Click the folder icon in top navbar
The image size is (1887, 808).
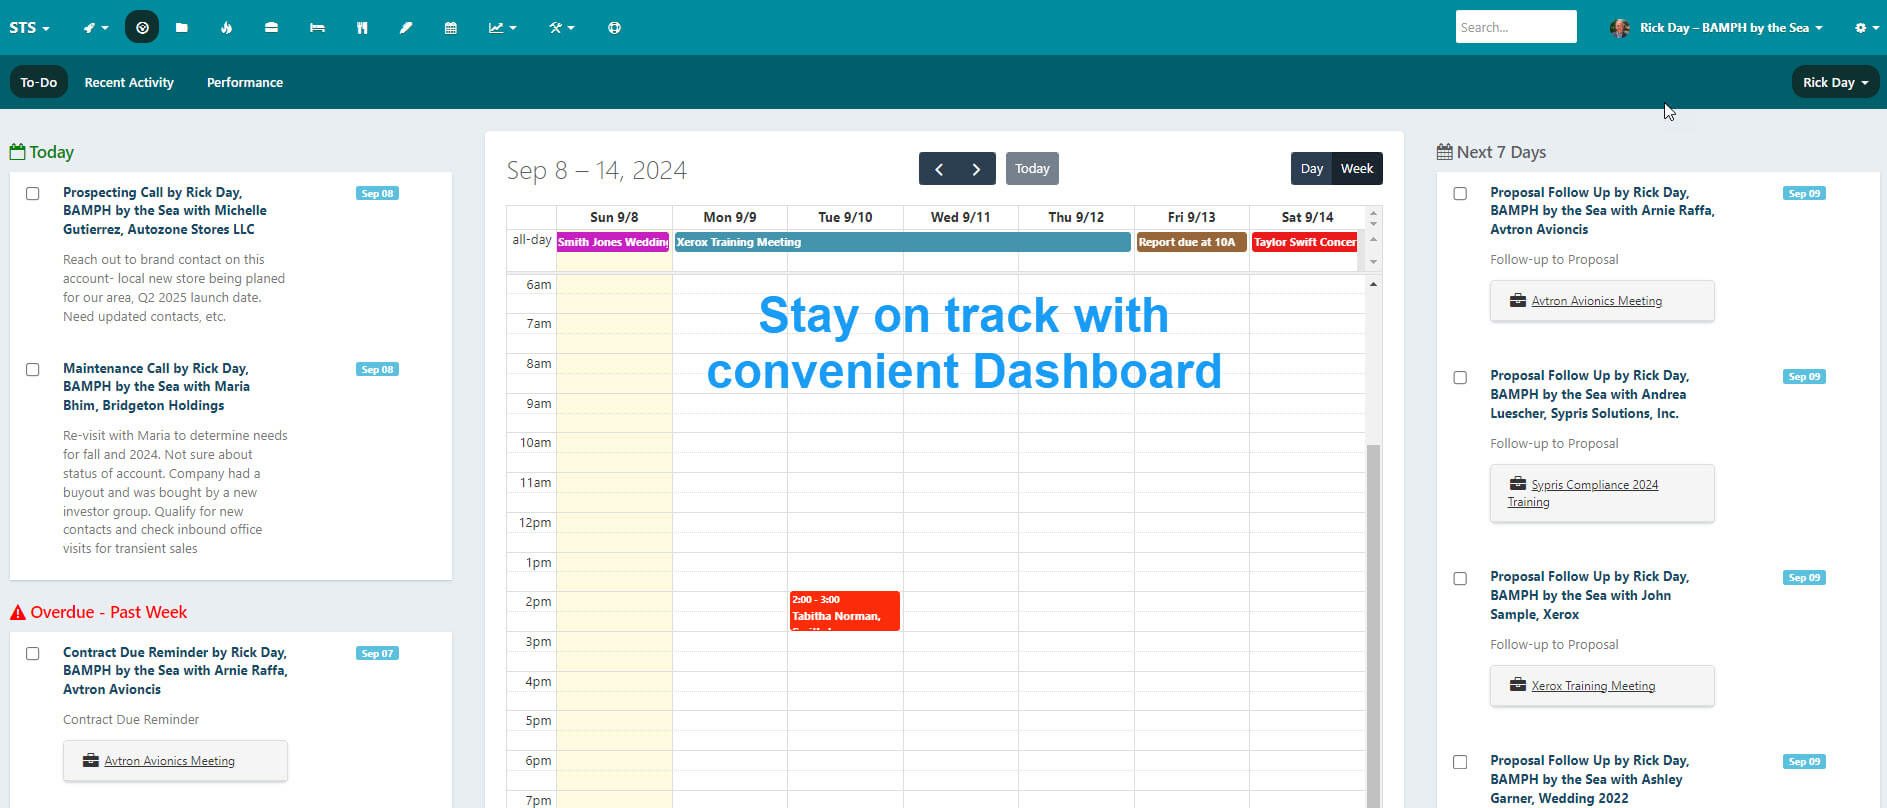tap(181, 28)
